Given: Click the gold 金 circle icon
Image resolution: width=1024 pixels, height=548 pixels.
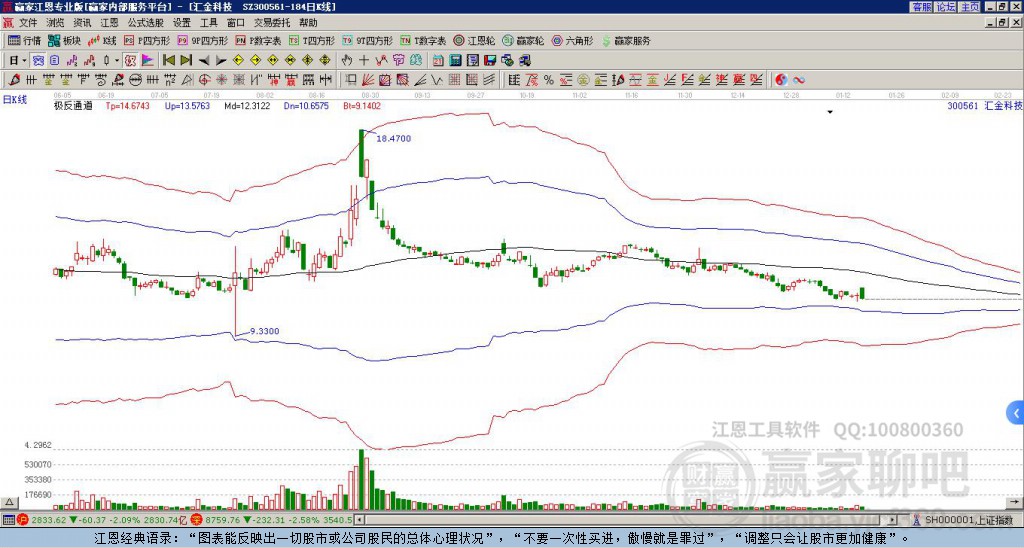Looking at the screenshot, I should click(x=583, y=80).
